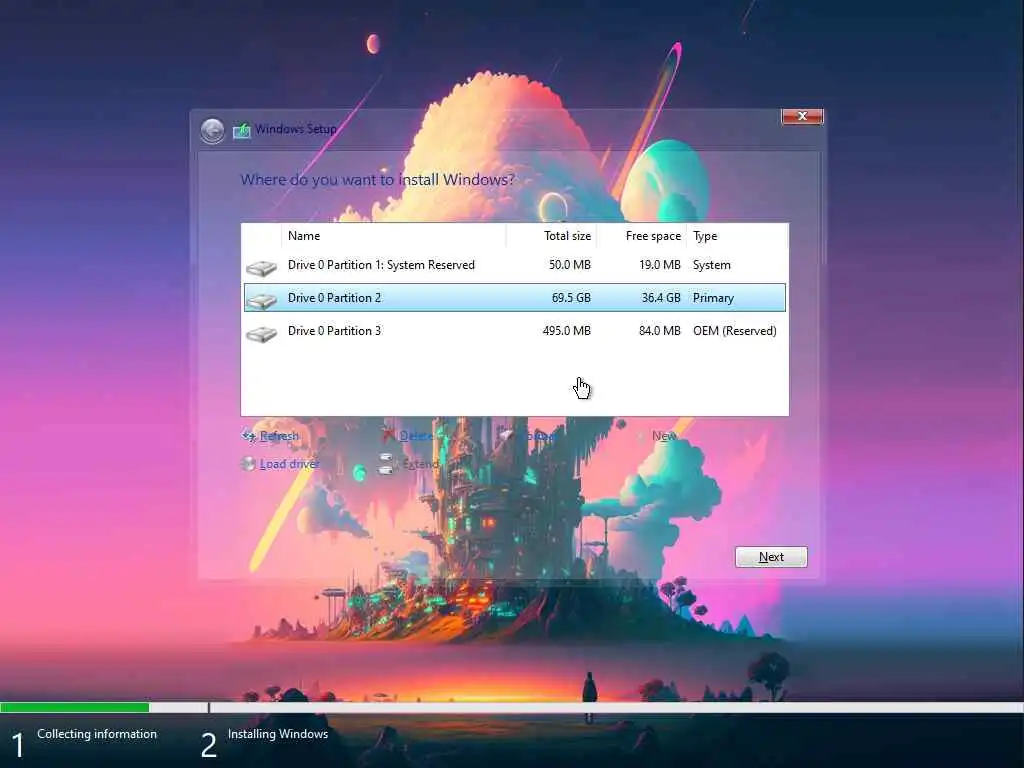Click the Refresh link
Screen dimensions: 1024x768
279,436
